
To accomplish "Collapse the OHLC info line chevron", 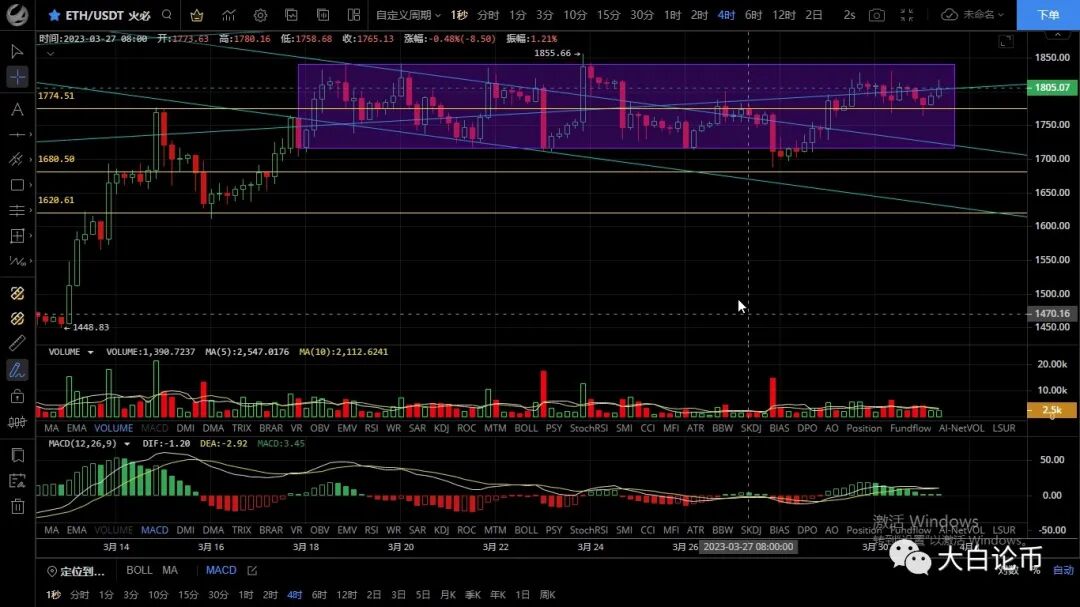I will [50, 53].
